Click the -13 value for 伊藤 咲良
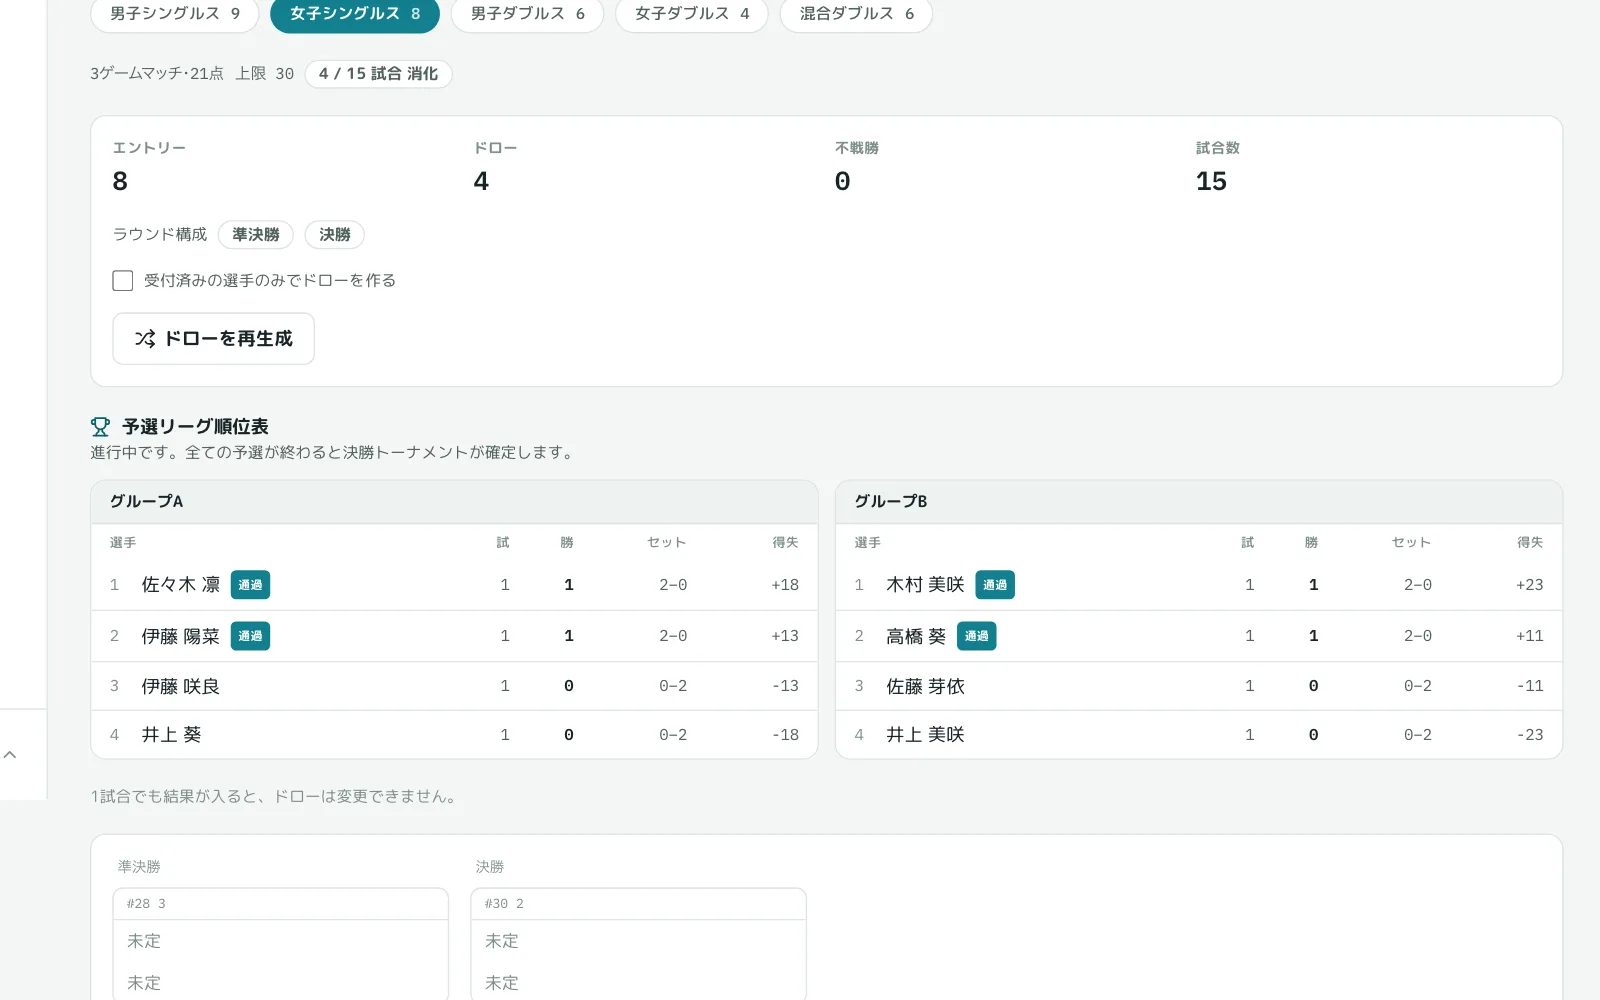Viewport: 1600px width, 1000px height. [785, 686]
